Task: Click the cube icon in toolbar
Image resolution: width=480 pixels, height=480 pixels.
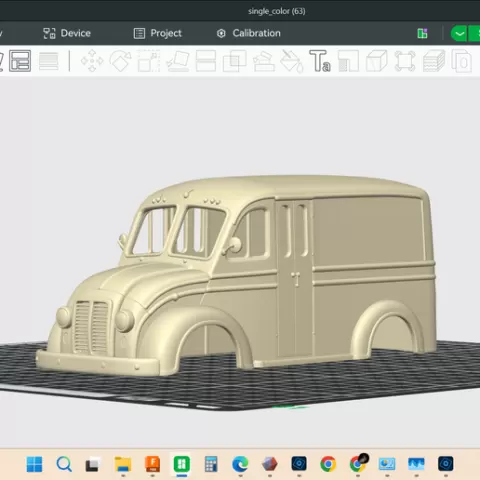Action: tap(377, 61)
